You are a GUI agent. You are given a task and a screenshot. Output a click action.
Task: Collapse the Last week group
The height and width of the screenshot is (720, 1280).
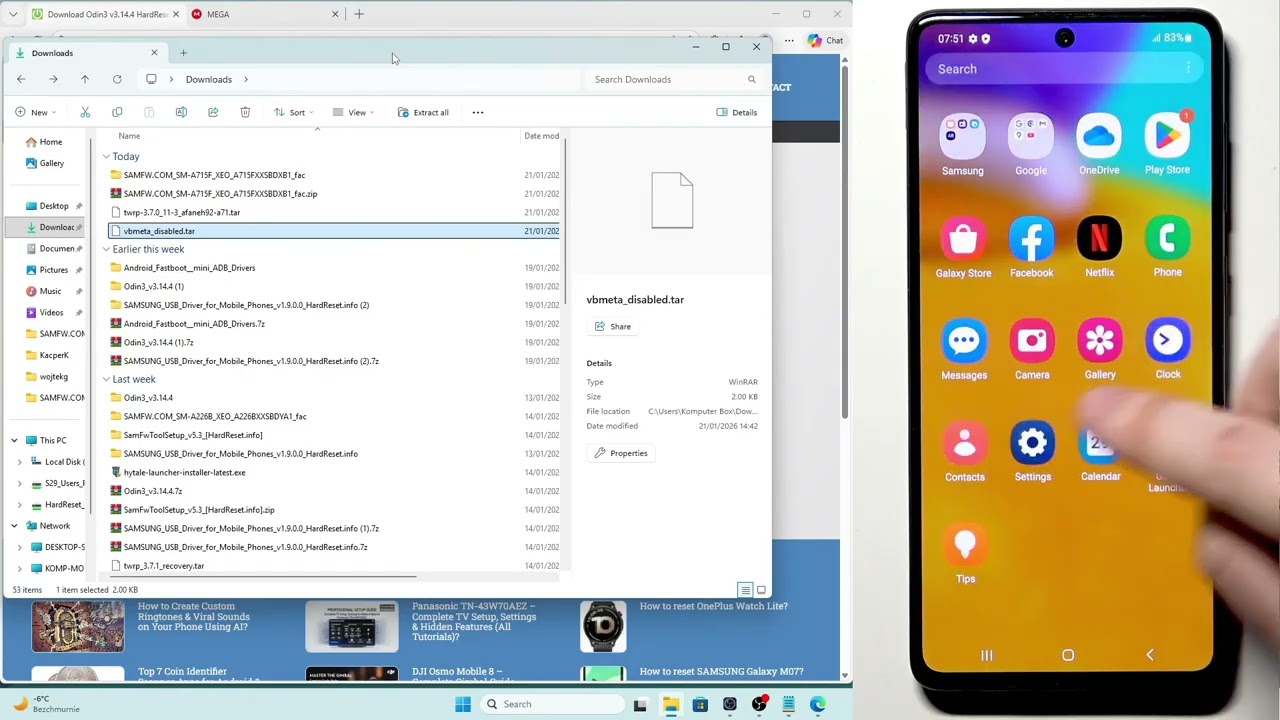click(x=106, y=379)
